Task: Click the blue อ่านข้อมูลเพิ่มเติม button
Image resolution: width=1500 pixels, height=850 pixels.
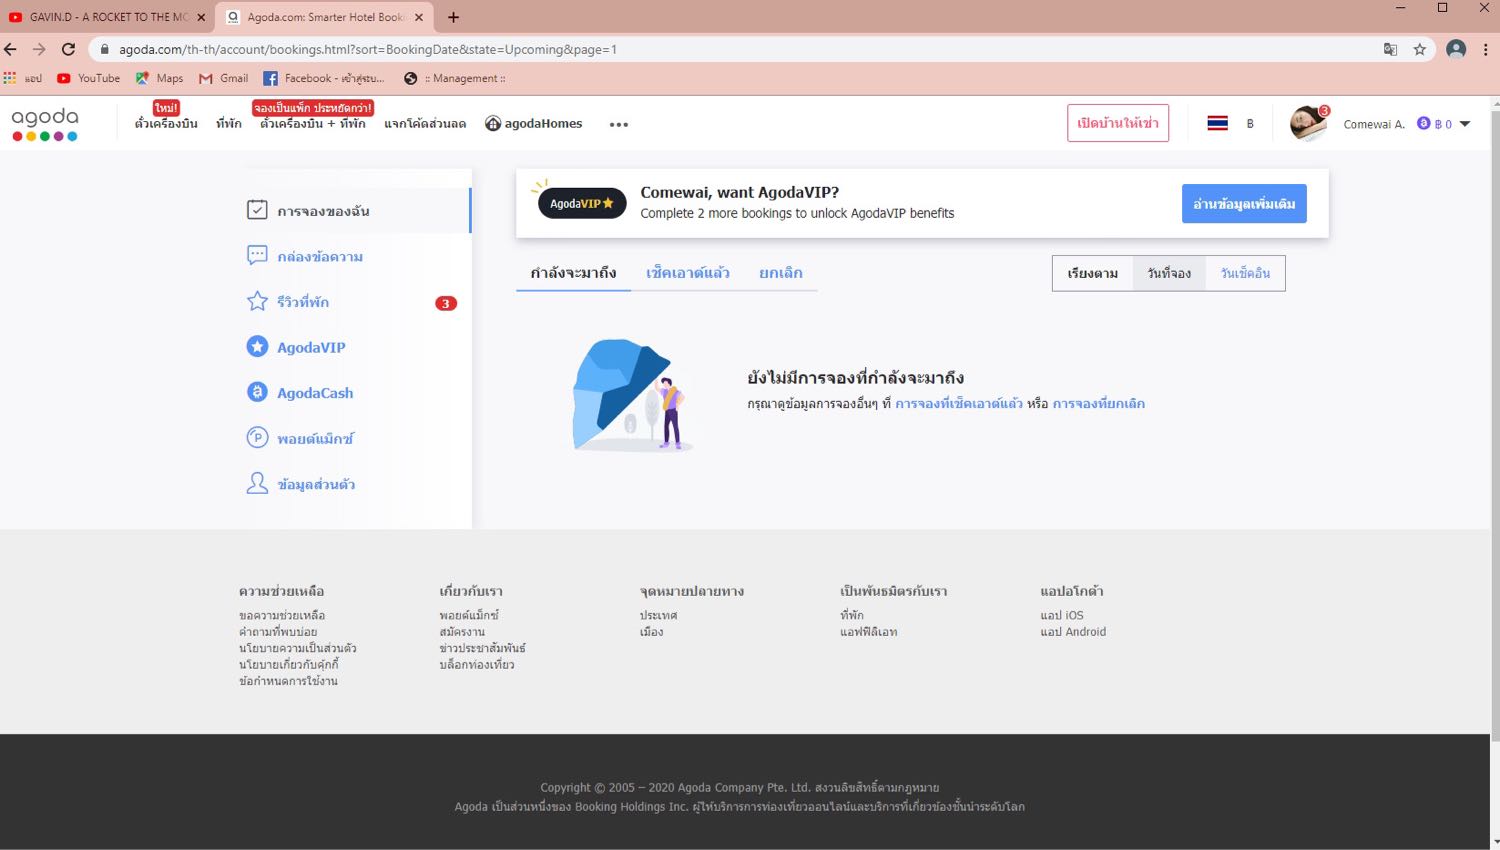Action: point(1244,203)
